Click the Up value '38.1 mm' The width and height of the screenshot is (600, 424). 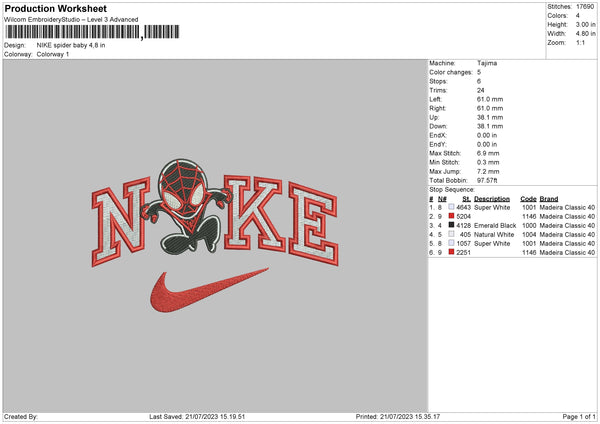coord(490,117)
